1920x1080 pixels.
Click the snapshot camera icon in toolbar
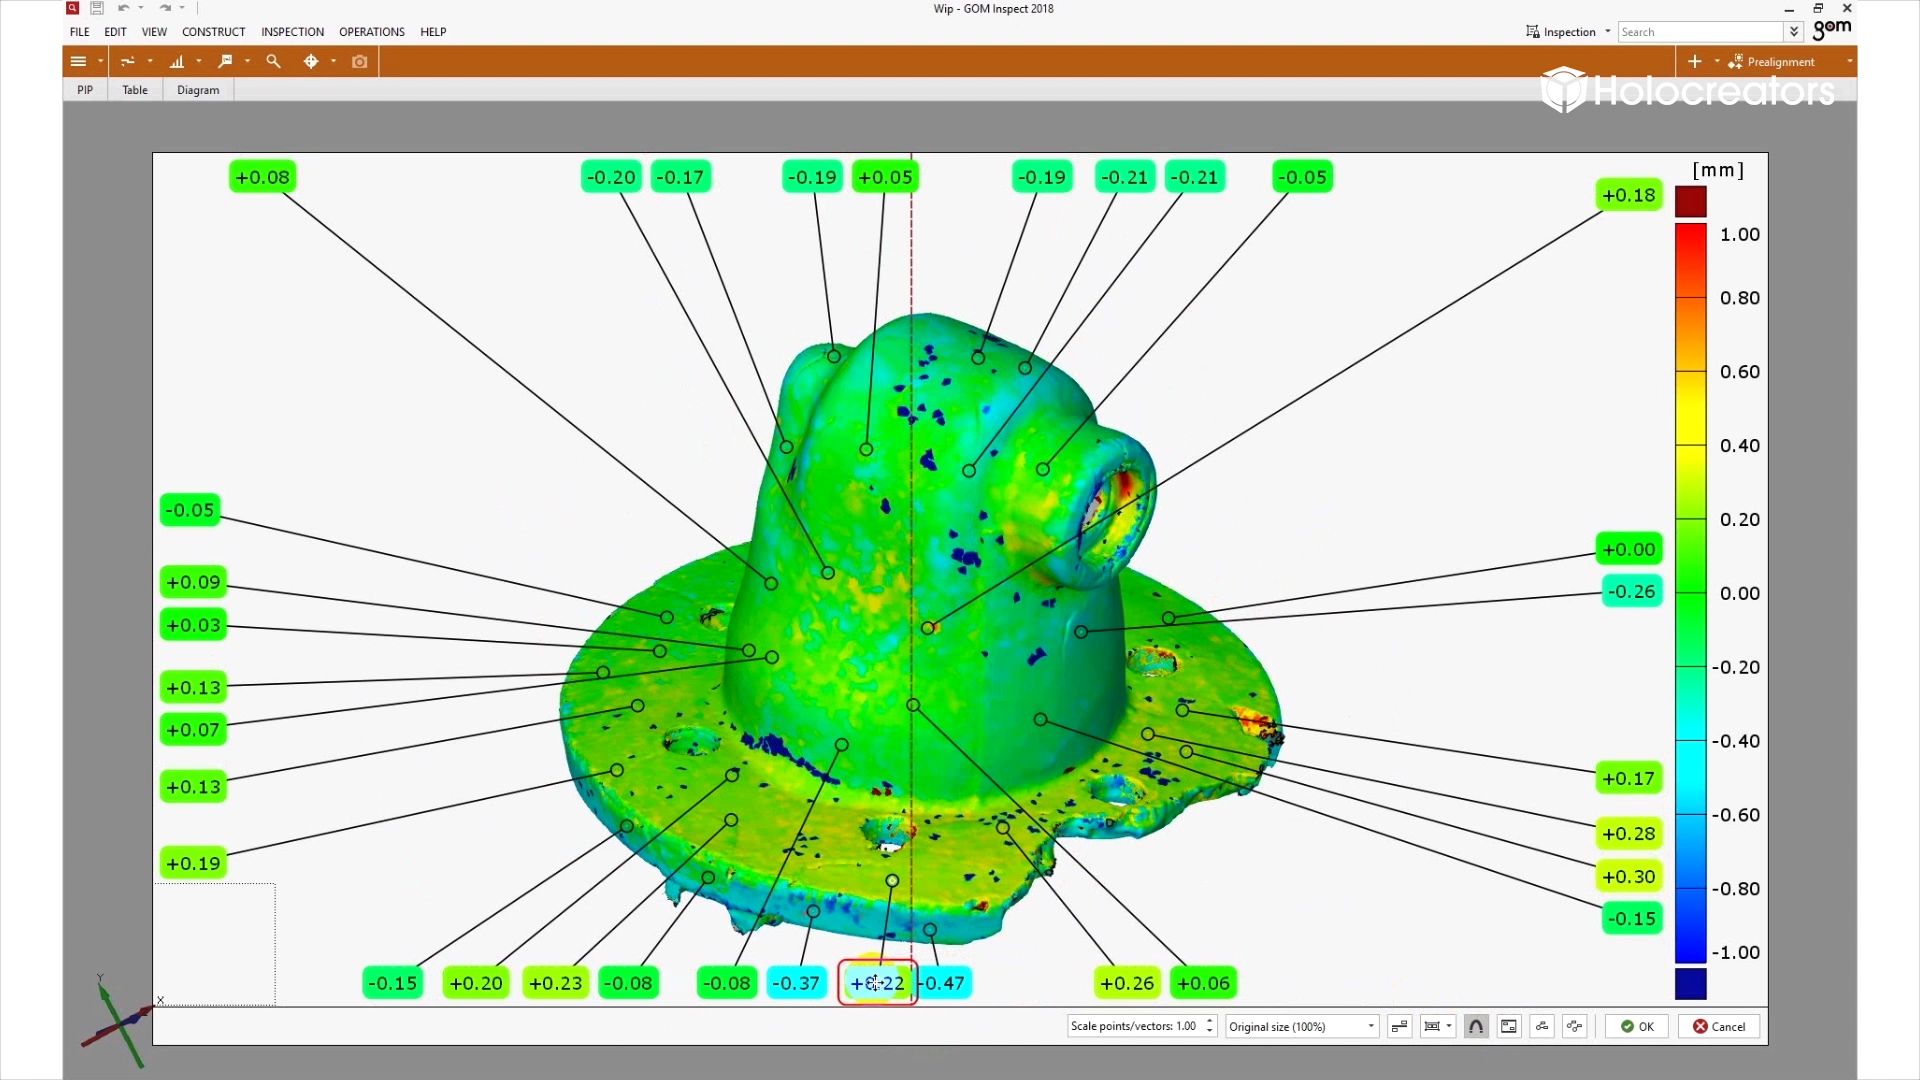click(360, 62)
